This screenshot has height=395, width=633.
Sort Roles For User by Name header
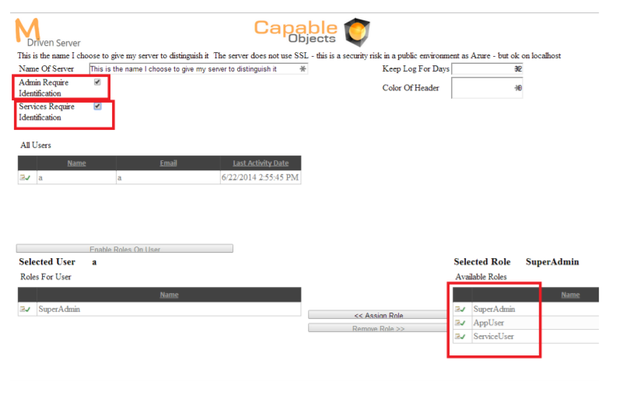169,295
